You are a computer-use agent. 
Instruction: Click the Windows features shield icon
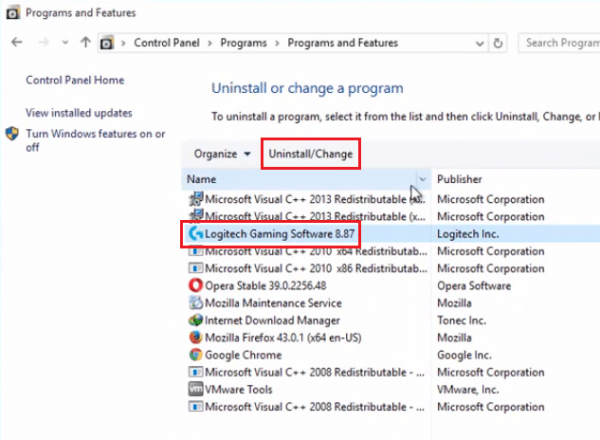point(12,134)
